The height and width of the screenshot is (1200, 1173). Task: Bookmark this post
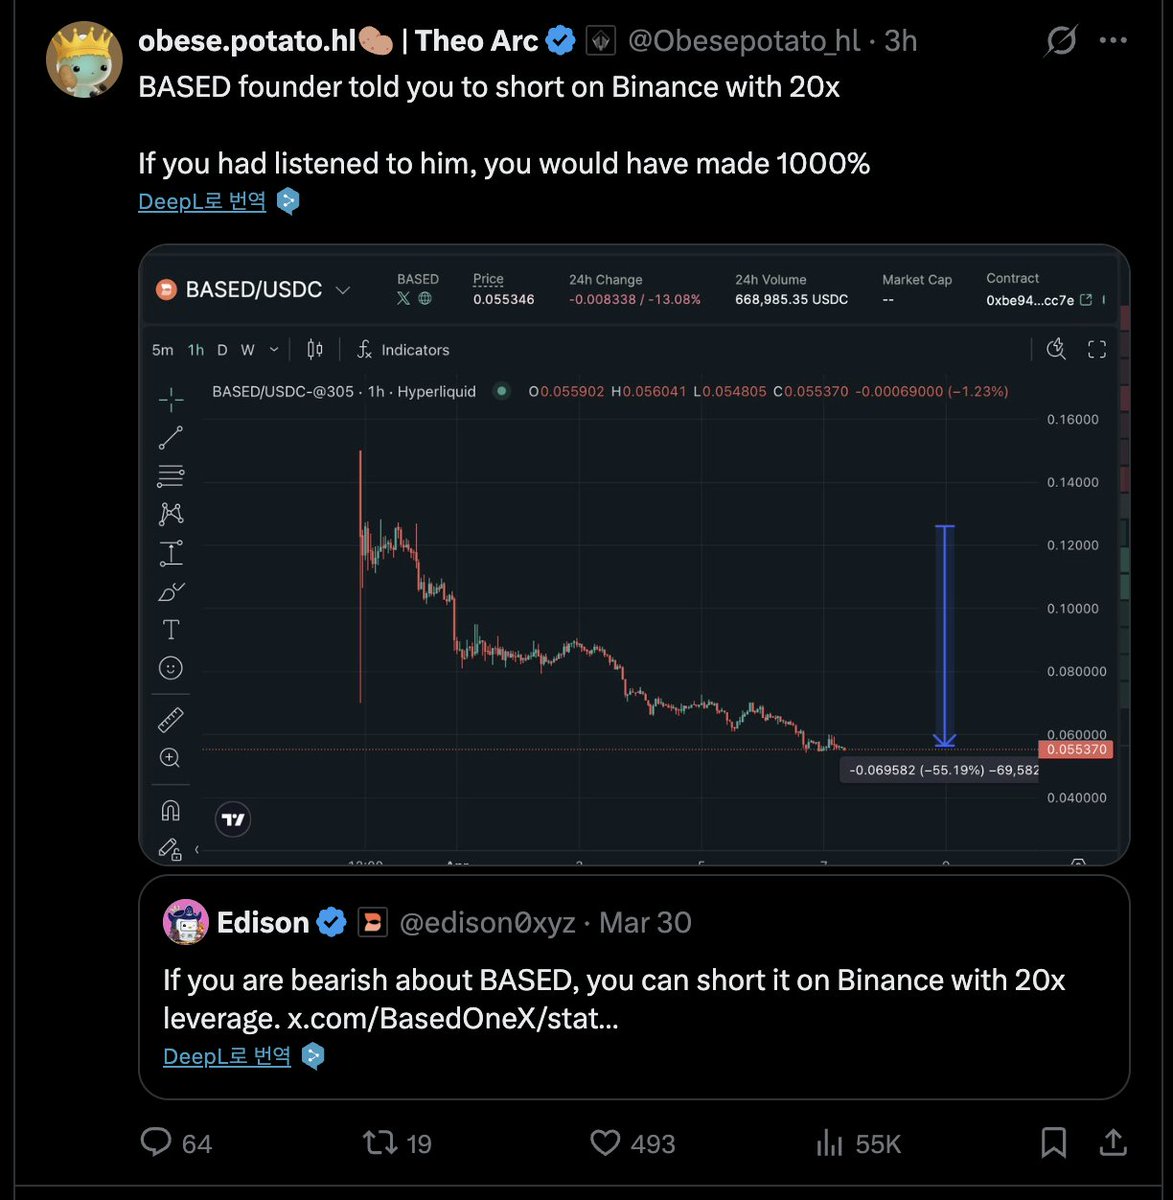coord(1053,1142)
